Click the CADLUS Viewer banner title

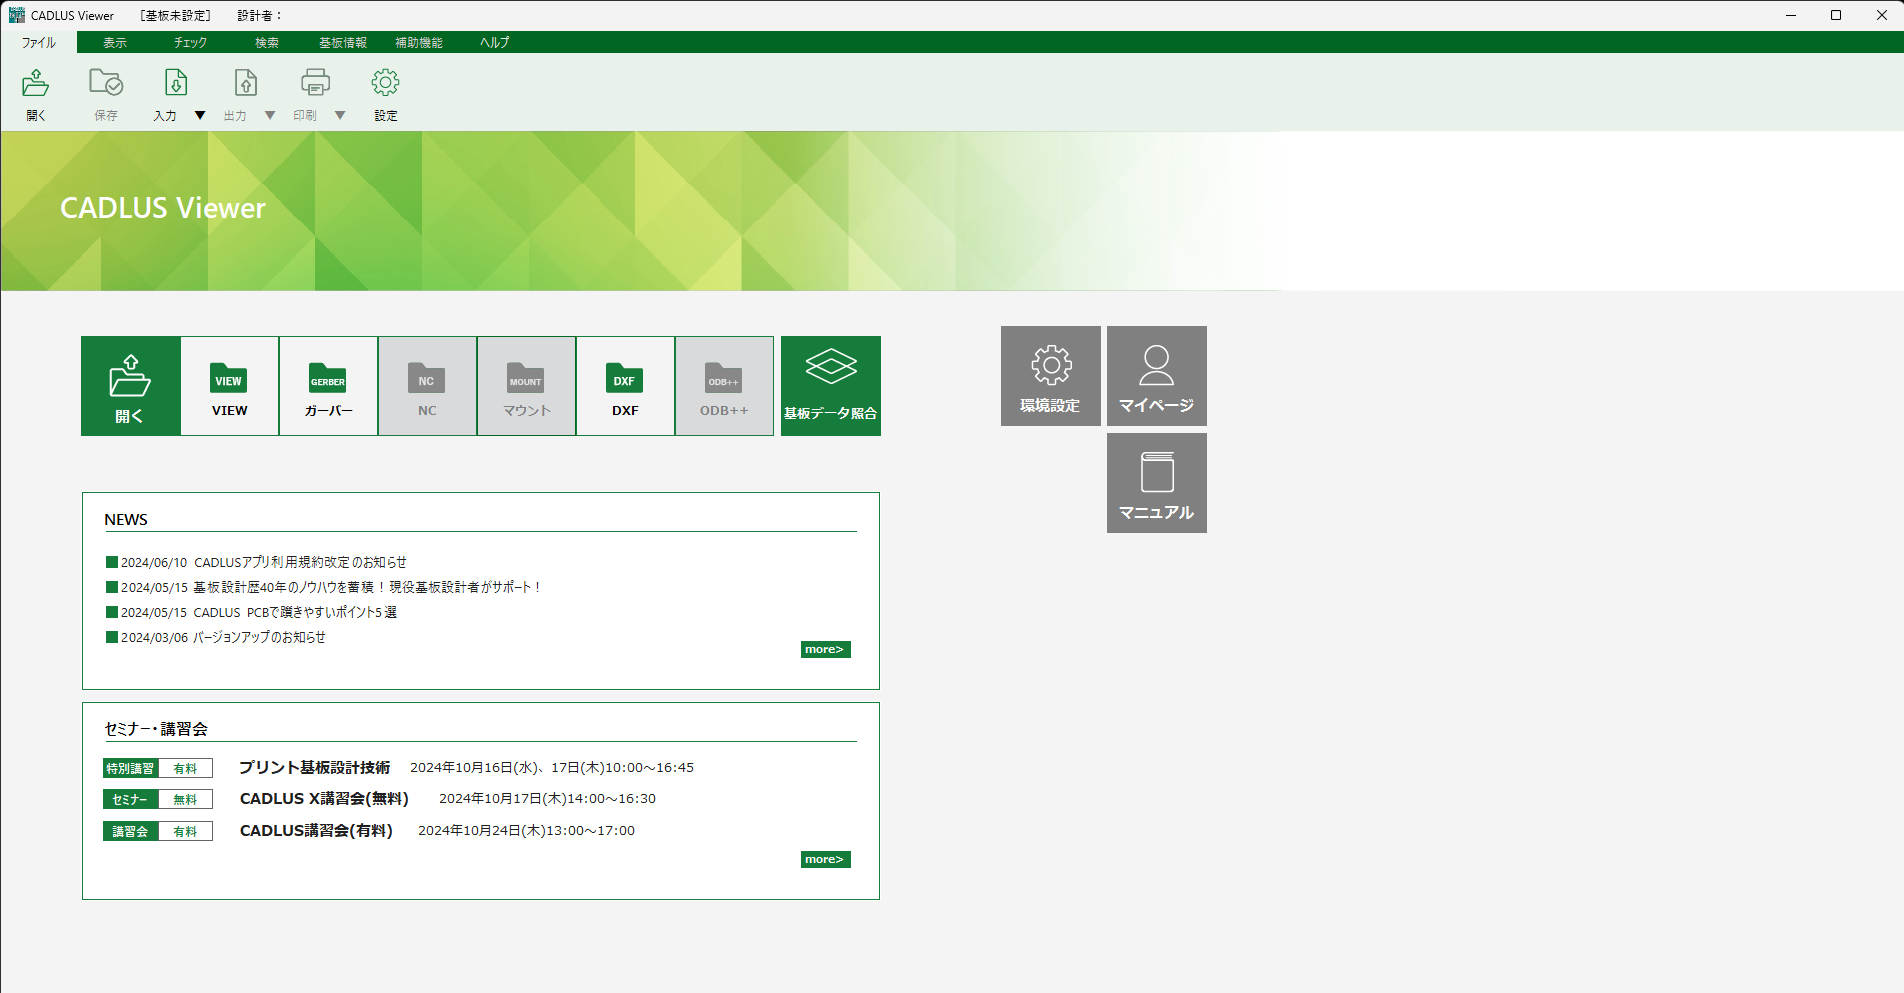point(163,208)
